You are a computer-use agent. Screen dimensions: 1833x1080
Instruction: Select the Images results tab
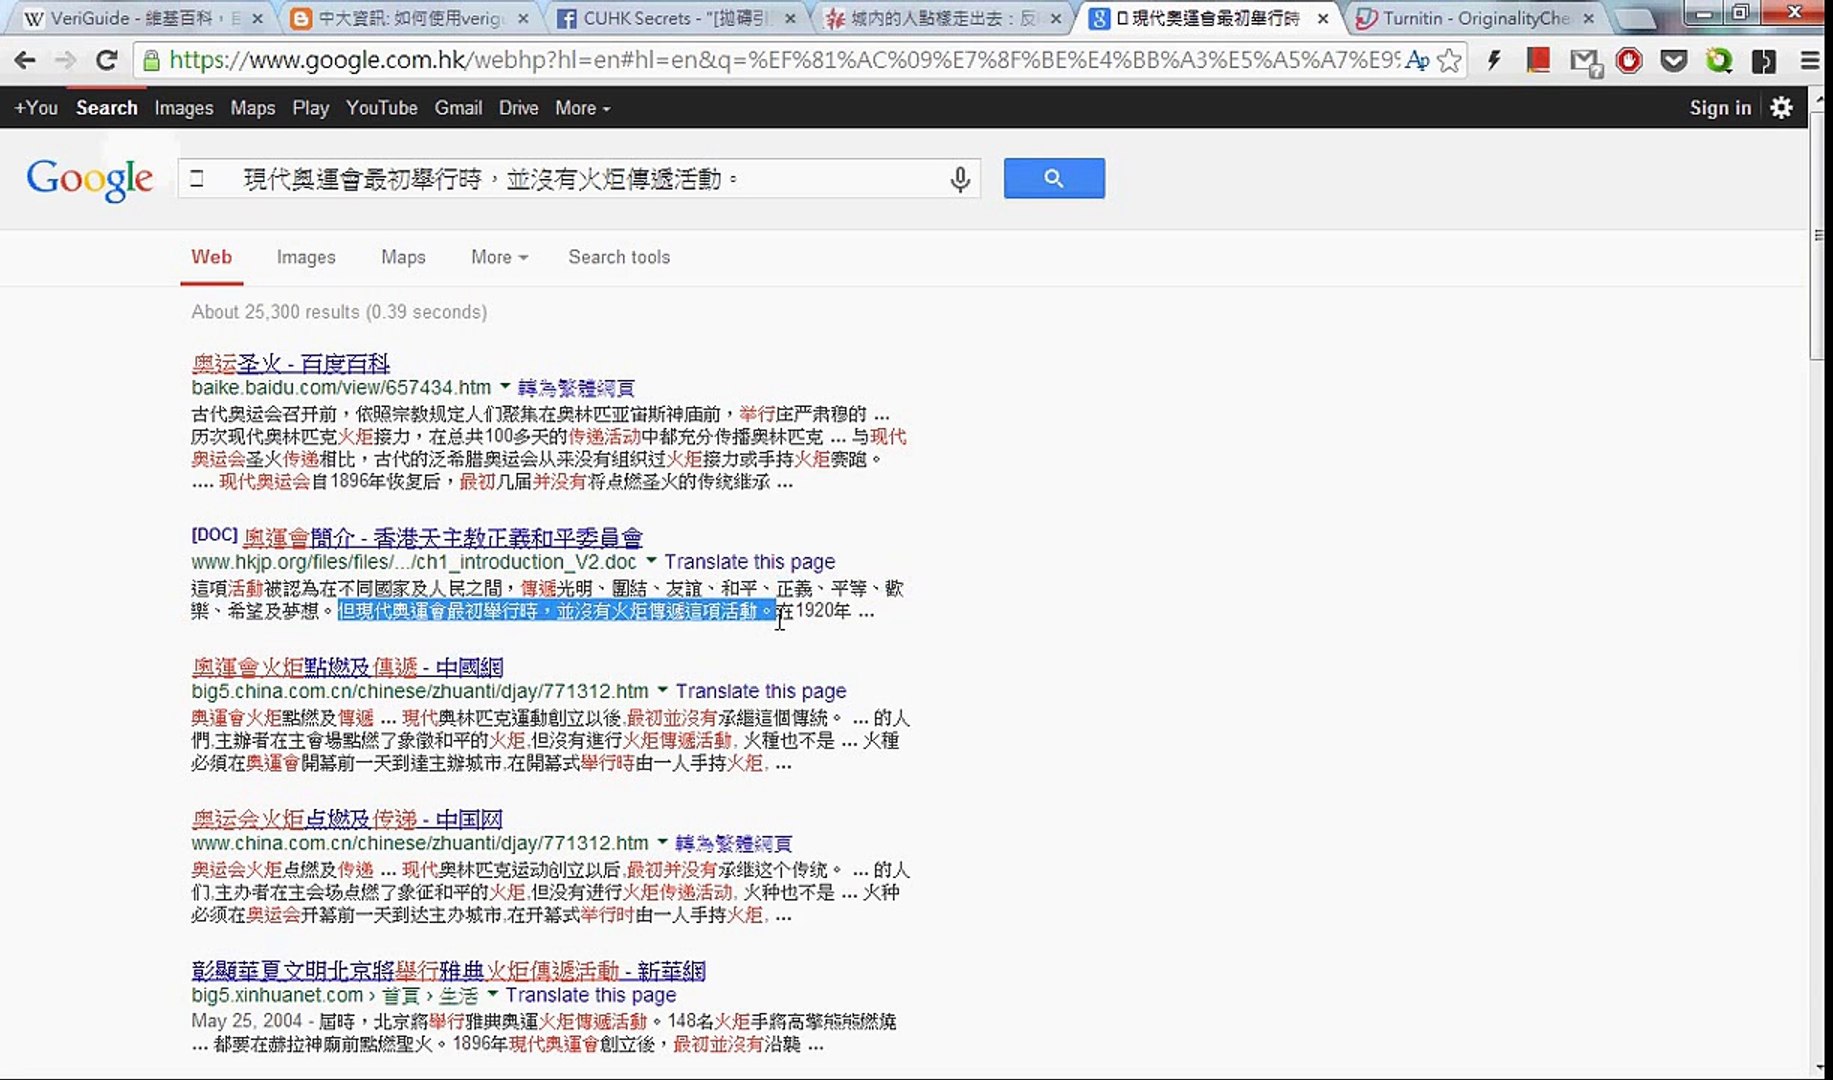[306, 257]
